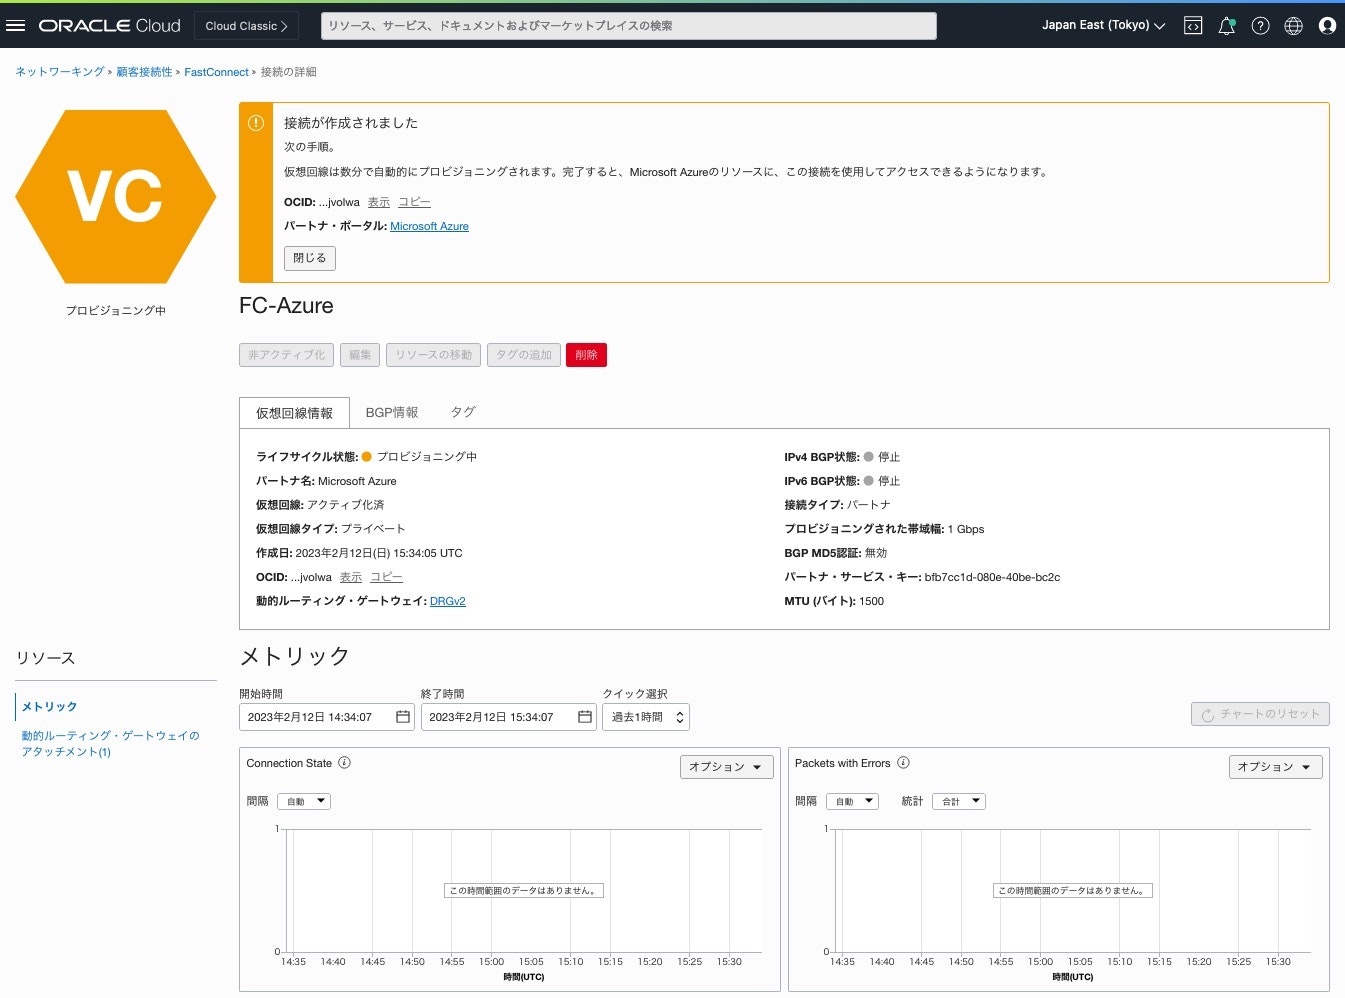Click the info icon beside Packets with Errors

click(x=903, y=763)
